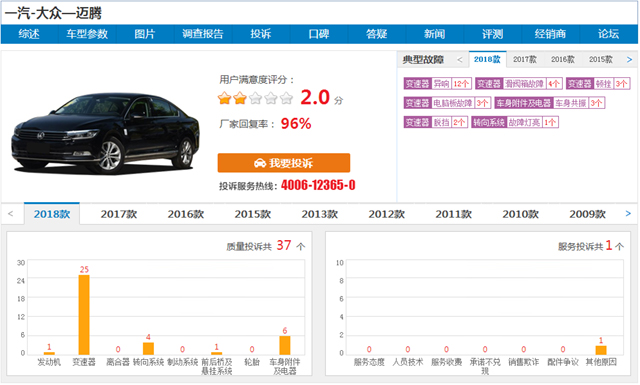
Task: Open the 车型参数 navigation tab
Action: [87, 34]
